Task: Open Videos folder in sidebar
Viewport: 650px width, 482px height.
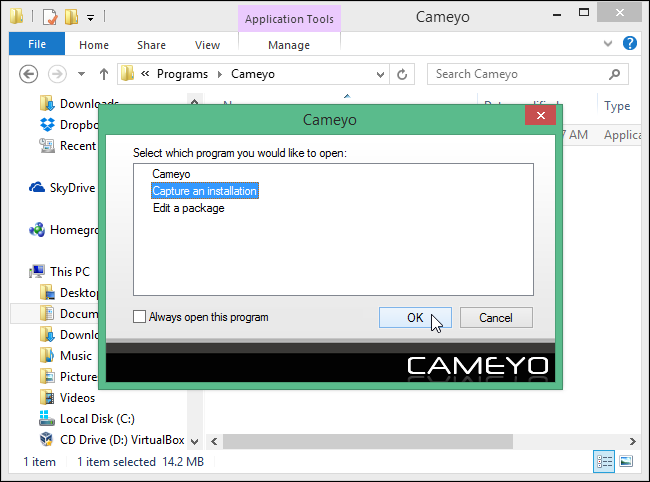Action: point(68,398)
